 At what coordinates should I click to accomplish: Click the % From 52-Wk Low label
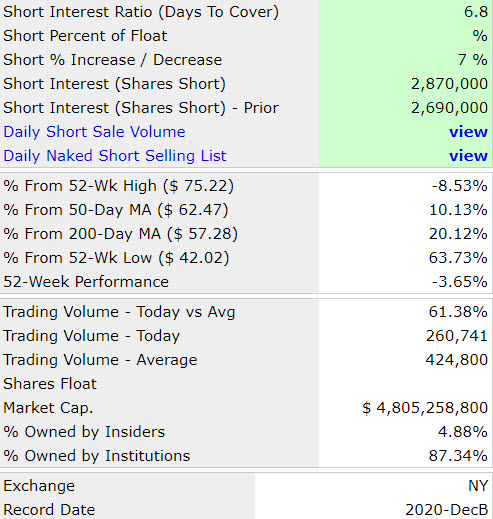[x=116, y=258]
